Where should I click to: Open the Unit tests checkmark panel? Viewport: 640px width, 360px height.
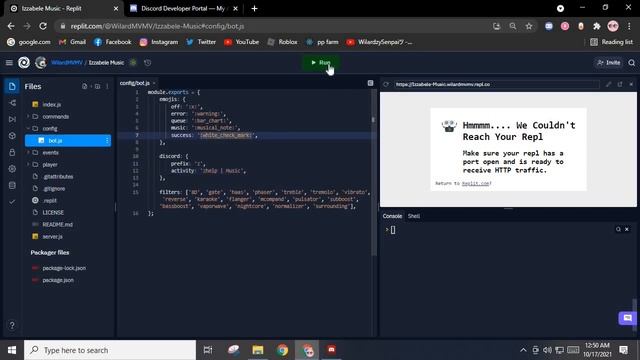[12, 202]
